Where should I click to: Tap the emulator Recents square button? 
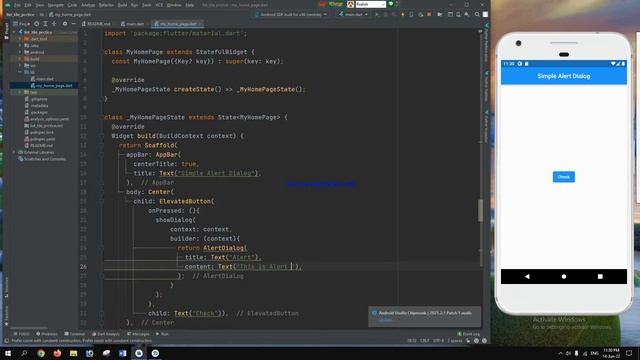click(600, 276)
